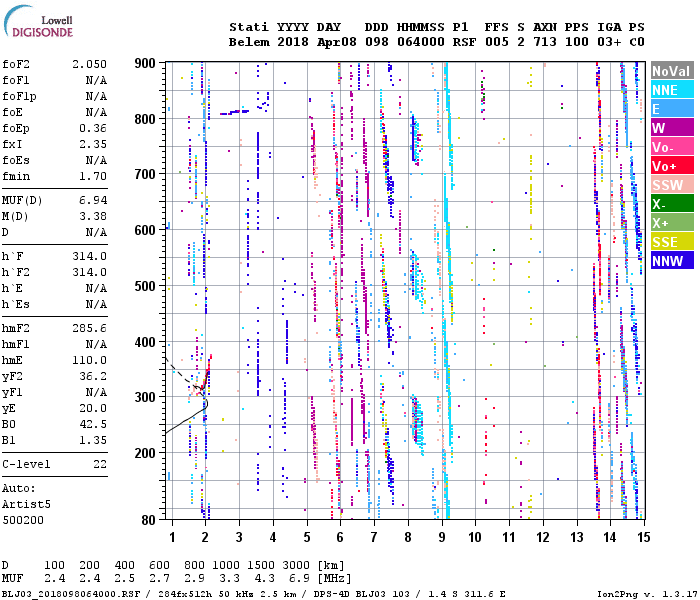Select the SSW legend swatch

[672, 184]
